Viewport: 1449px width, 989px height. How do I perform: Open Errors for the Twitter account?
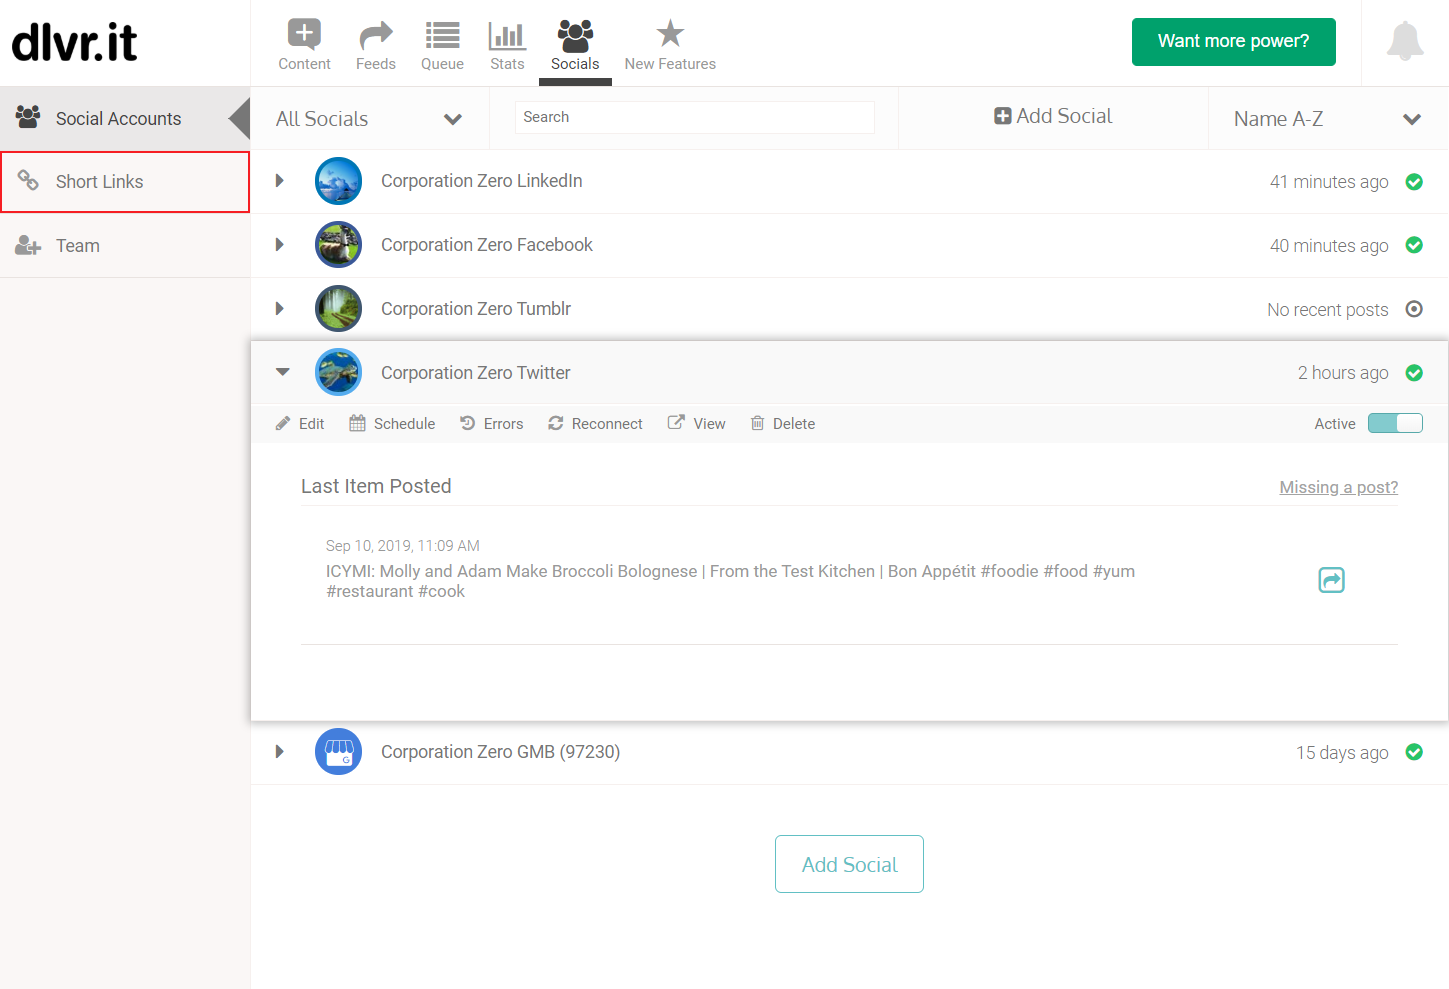coord(492,424)
